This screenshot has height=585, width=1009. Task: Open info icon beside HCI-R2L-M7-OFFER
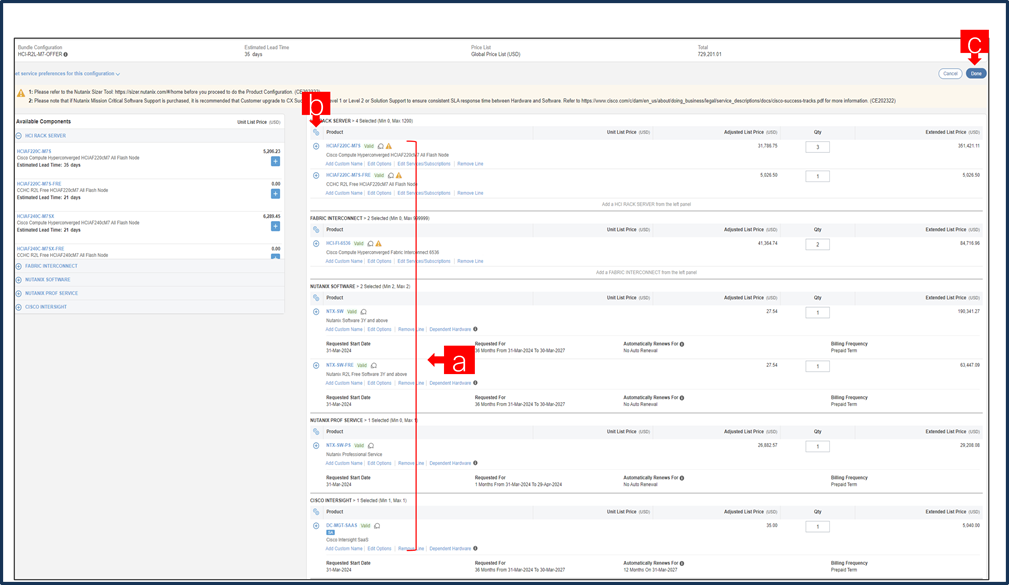tap(66, 55)
